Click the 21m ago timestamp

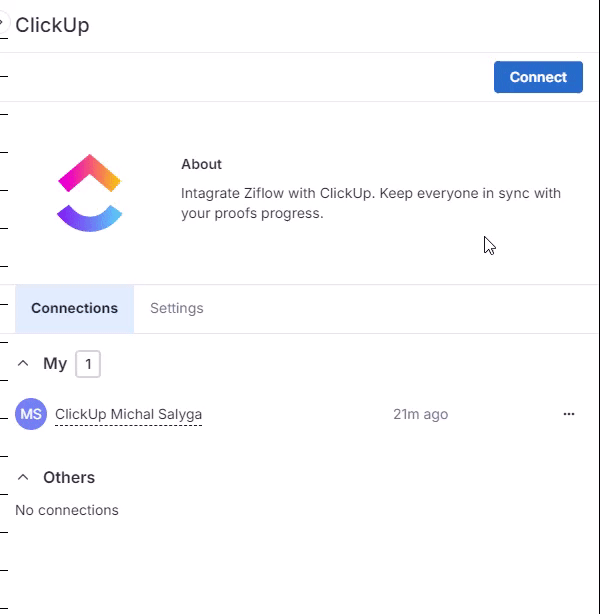(420, 414)
